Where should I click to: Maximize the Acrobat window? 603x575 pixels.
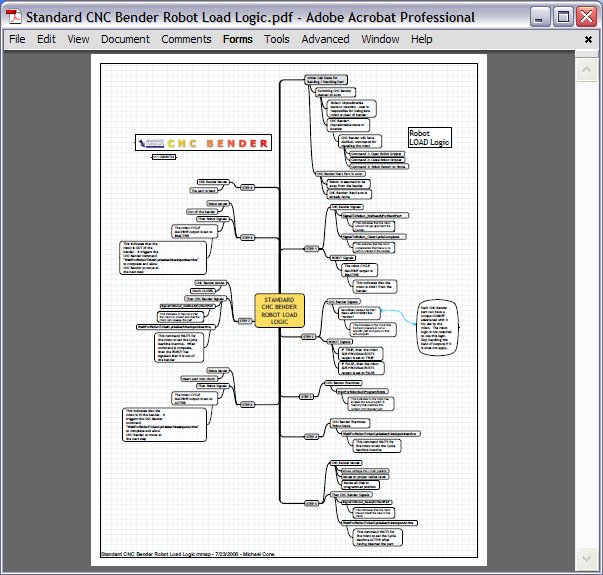[563, 16]
